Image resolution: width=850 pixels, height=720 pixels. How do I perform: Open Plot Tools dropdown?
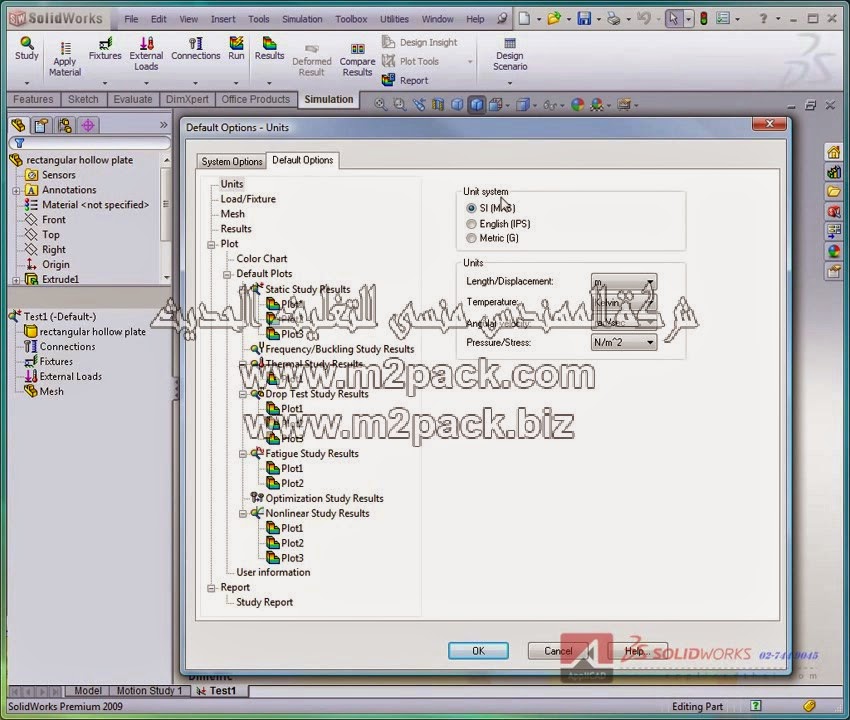tap(469, 61)
